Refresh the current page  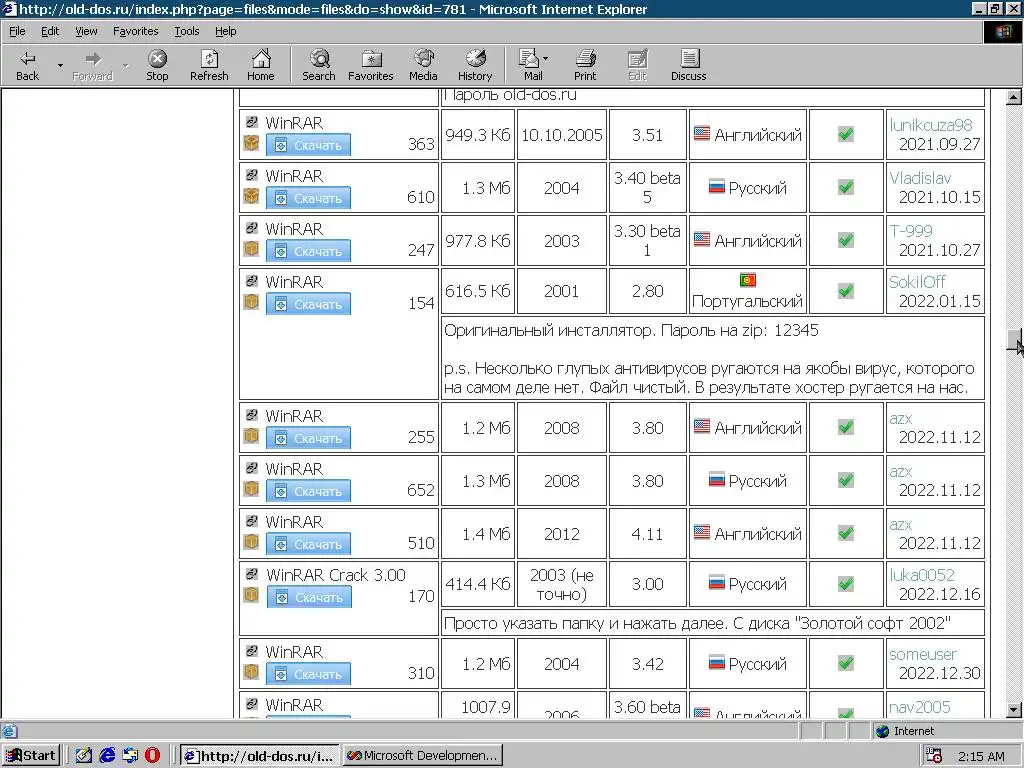coord(209,65)
